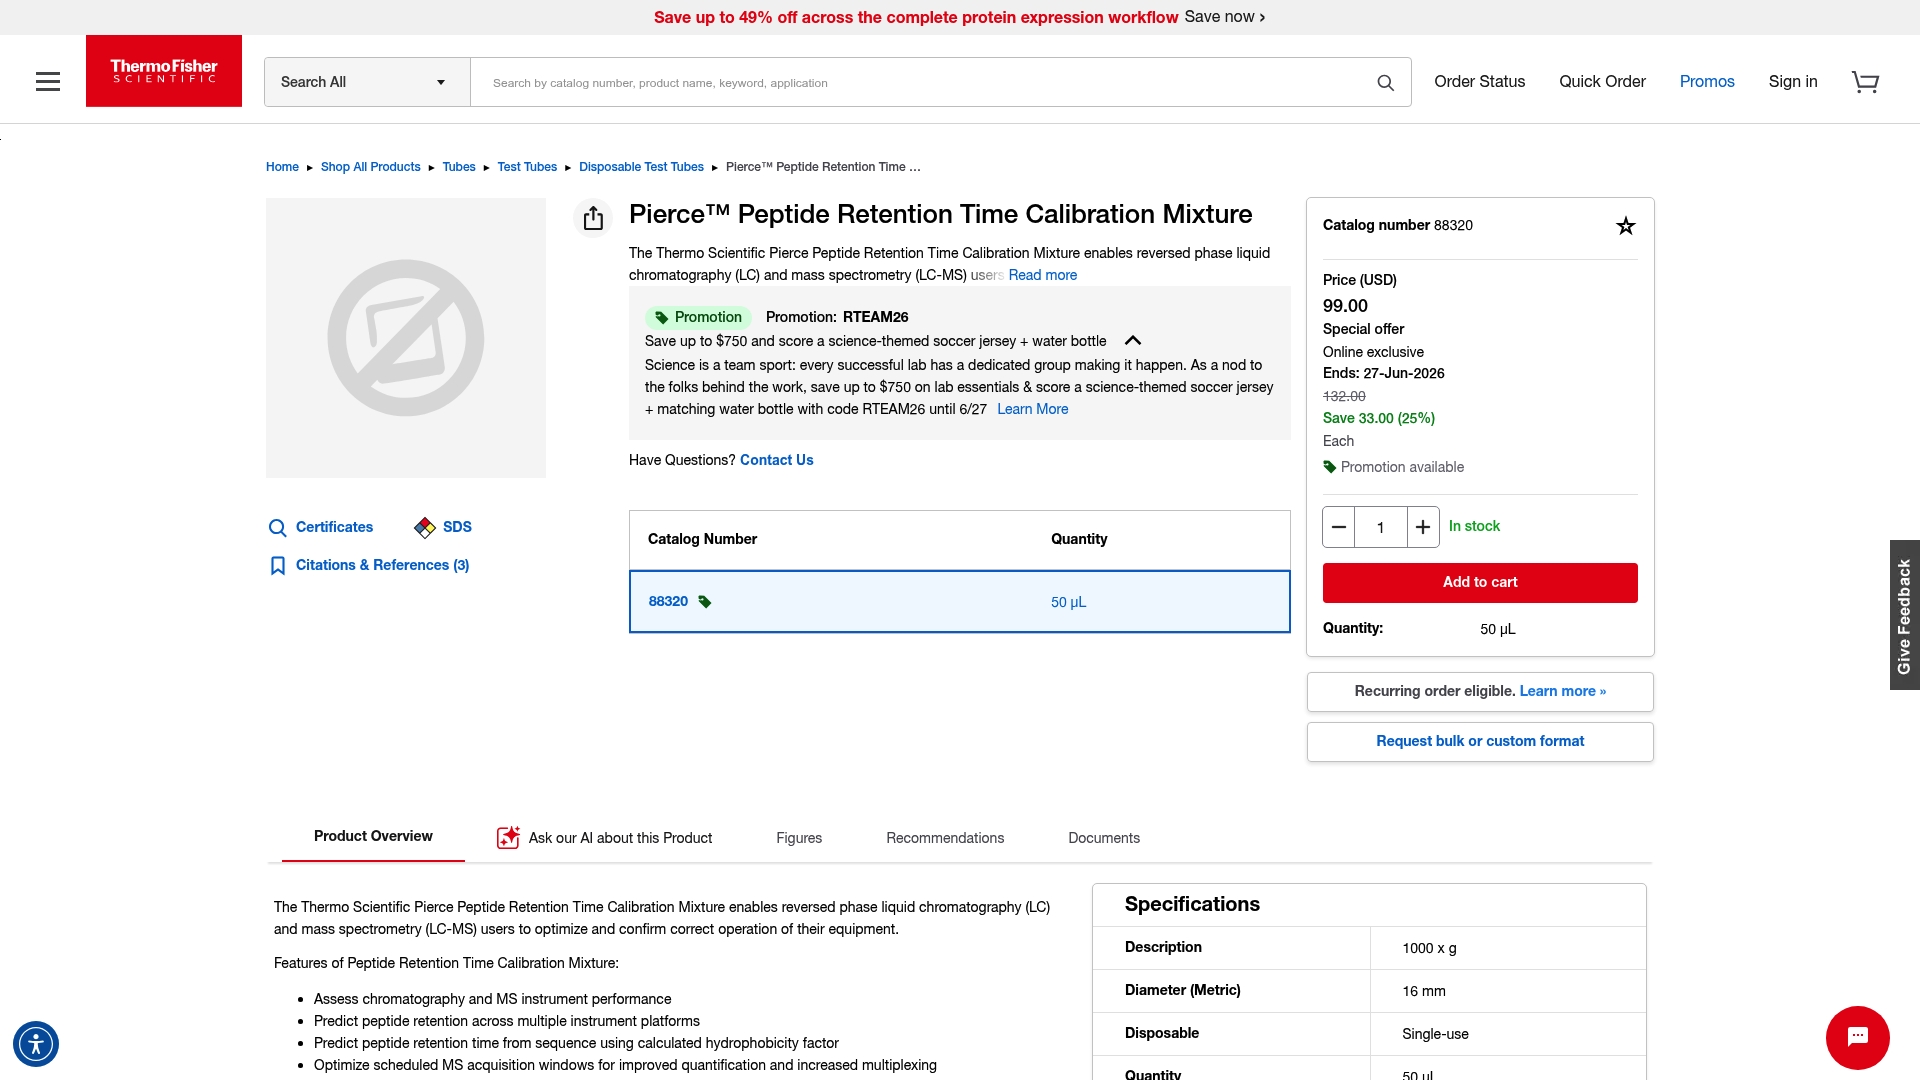
Task: Click Sign in
Action: click(1793, 82)
